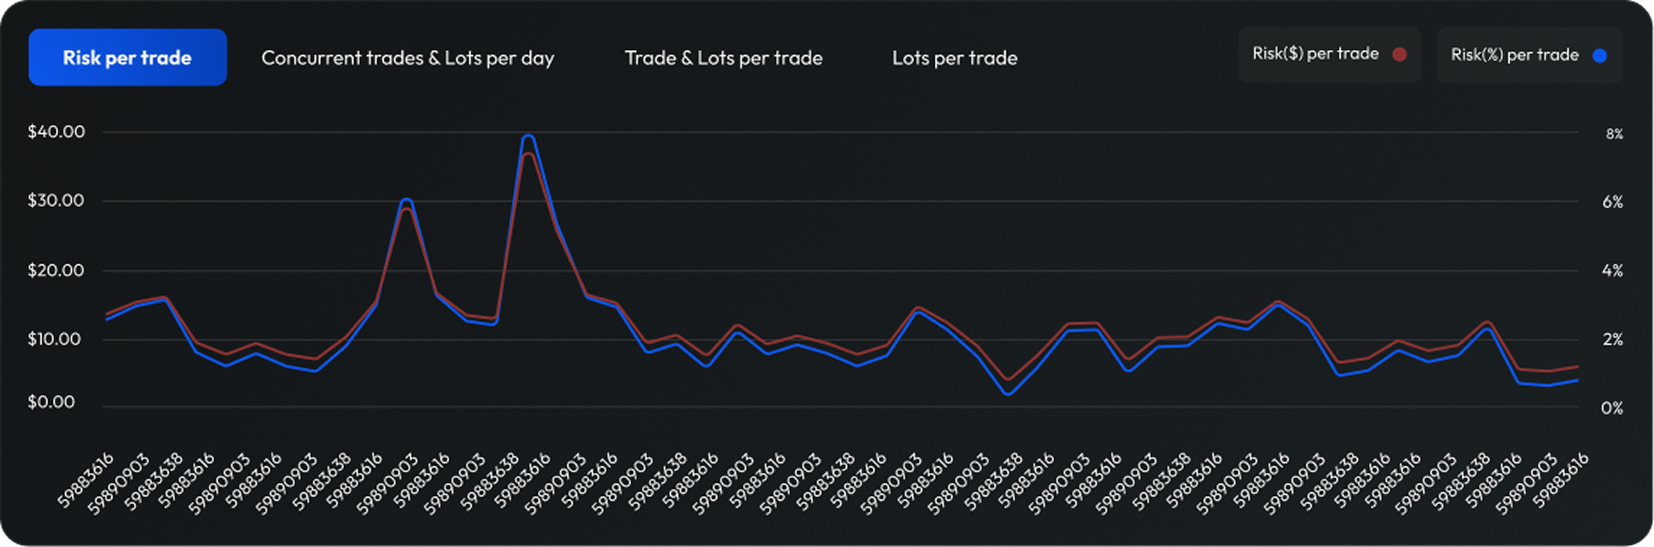This screenshot has height=547, width=1654.
Task: Switch to Concurrent trades & Lots per day
Action: click(407, 58)
